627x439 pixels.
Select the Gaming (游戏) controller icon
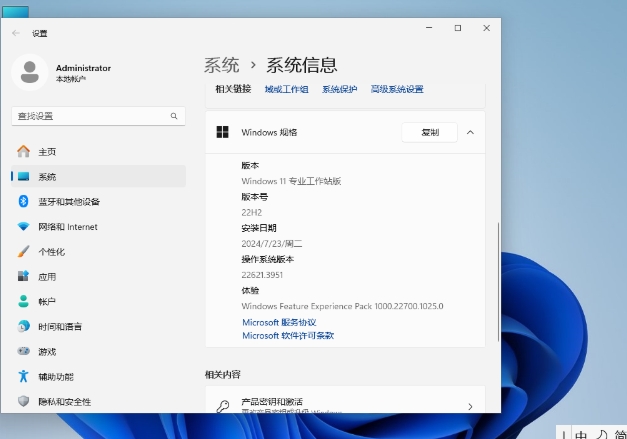point(23,352)
